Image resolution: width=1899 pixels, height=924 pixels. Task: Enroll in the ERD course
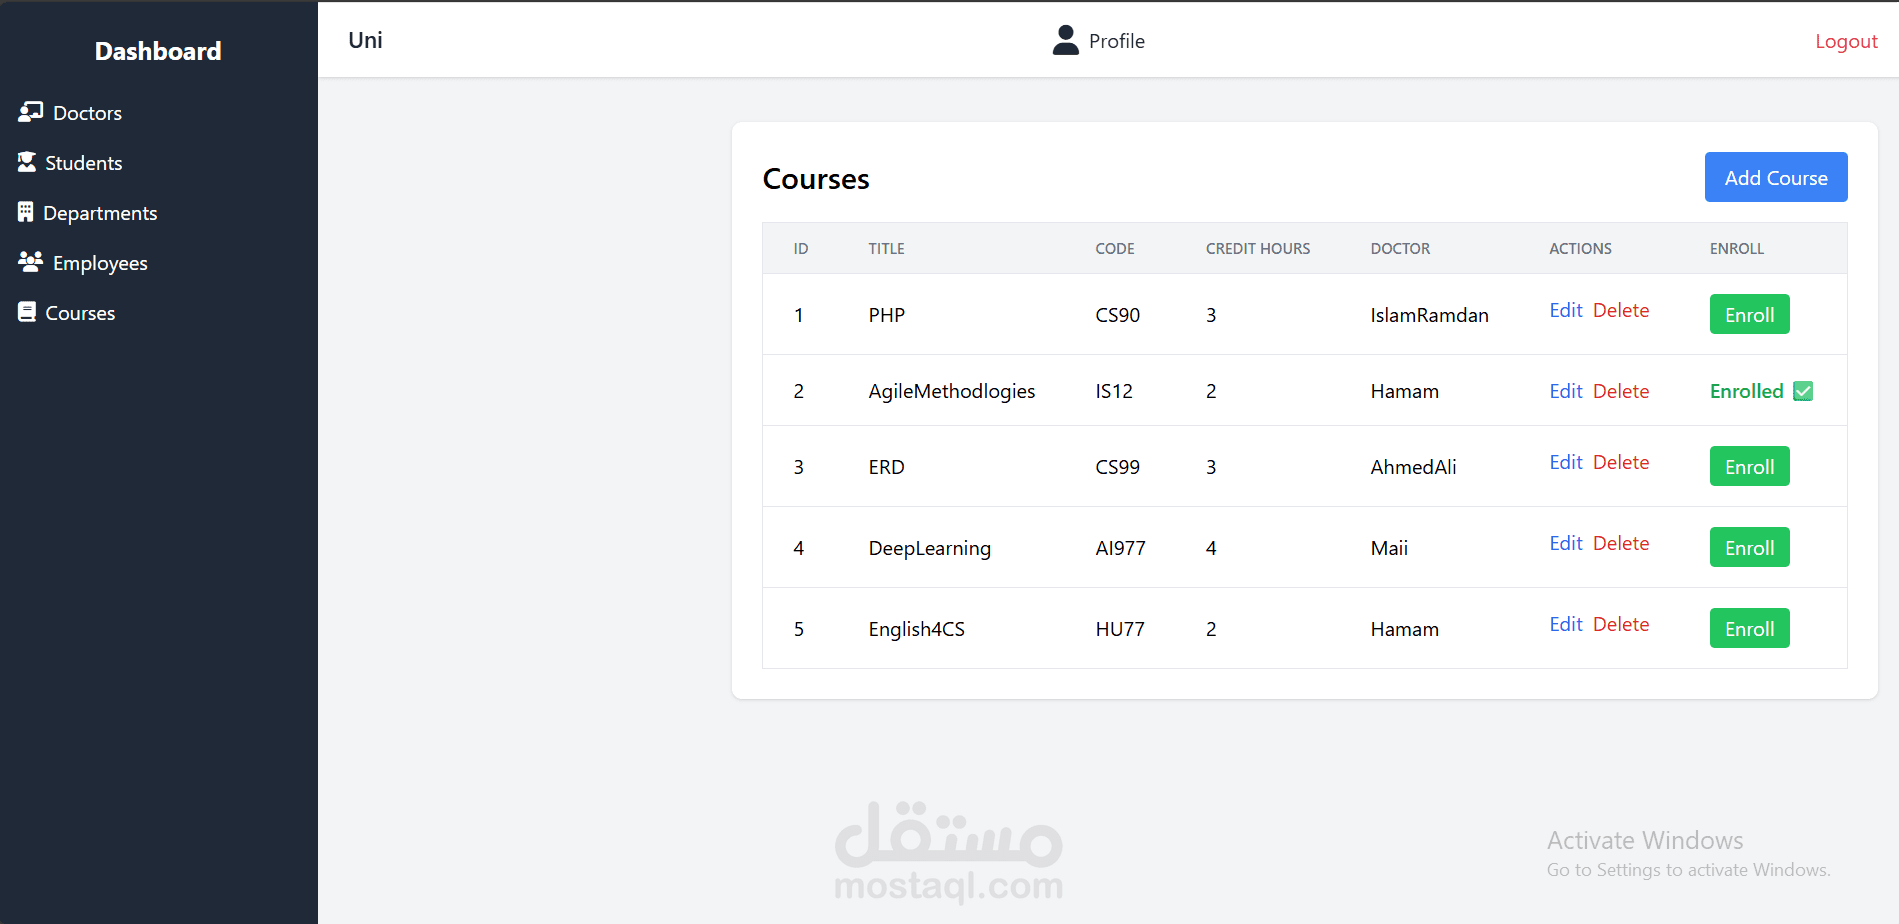tap(1749, 466)
